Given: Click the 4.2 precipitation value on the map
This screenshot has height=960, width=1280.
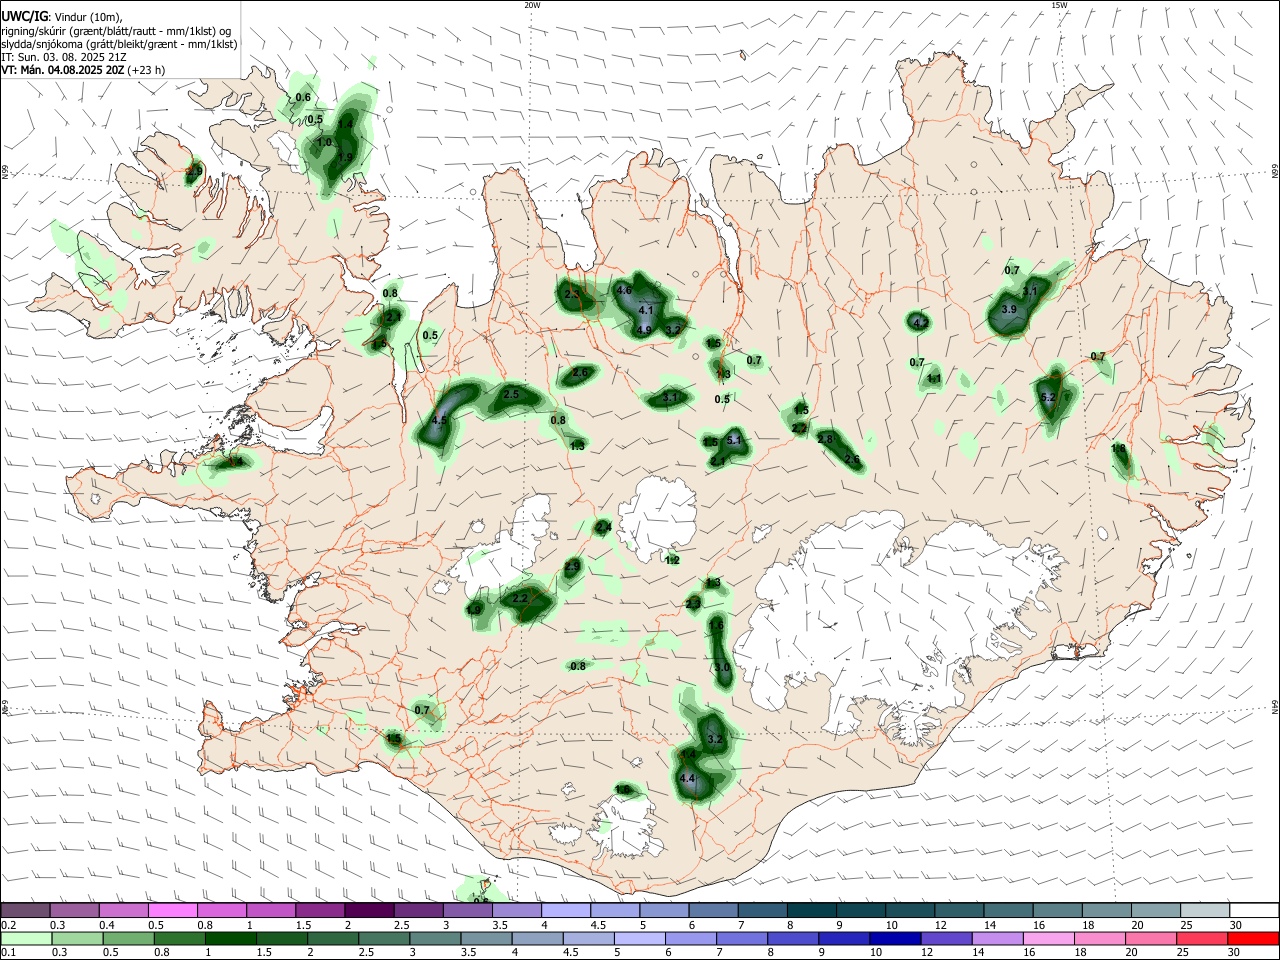Looking at the screenshot, I should (x=921, y=323).
